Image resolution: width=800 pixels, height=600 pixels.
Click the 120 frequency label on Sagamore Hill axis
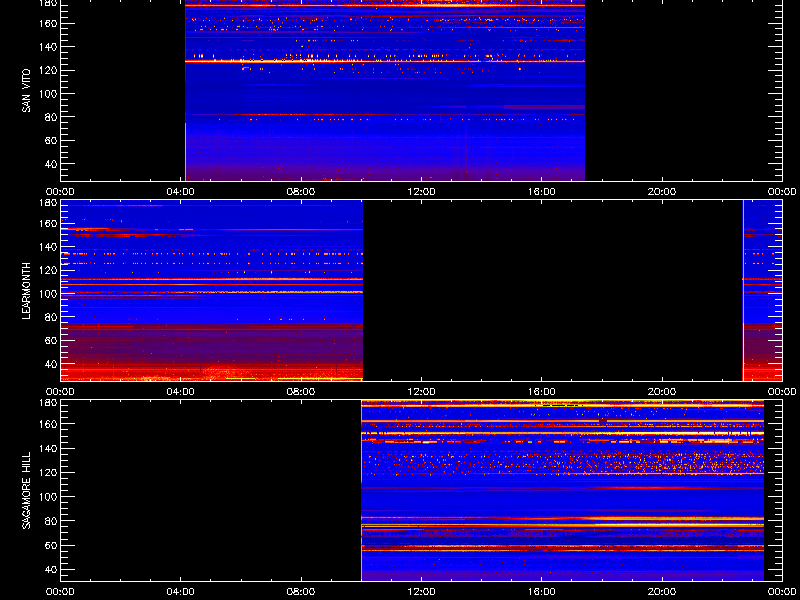coord(47,472)
